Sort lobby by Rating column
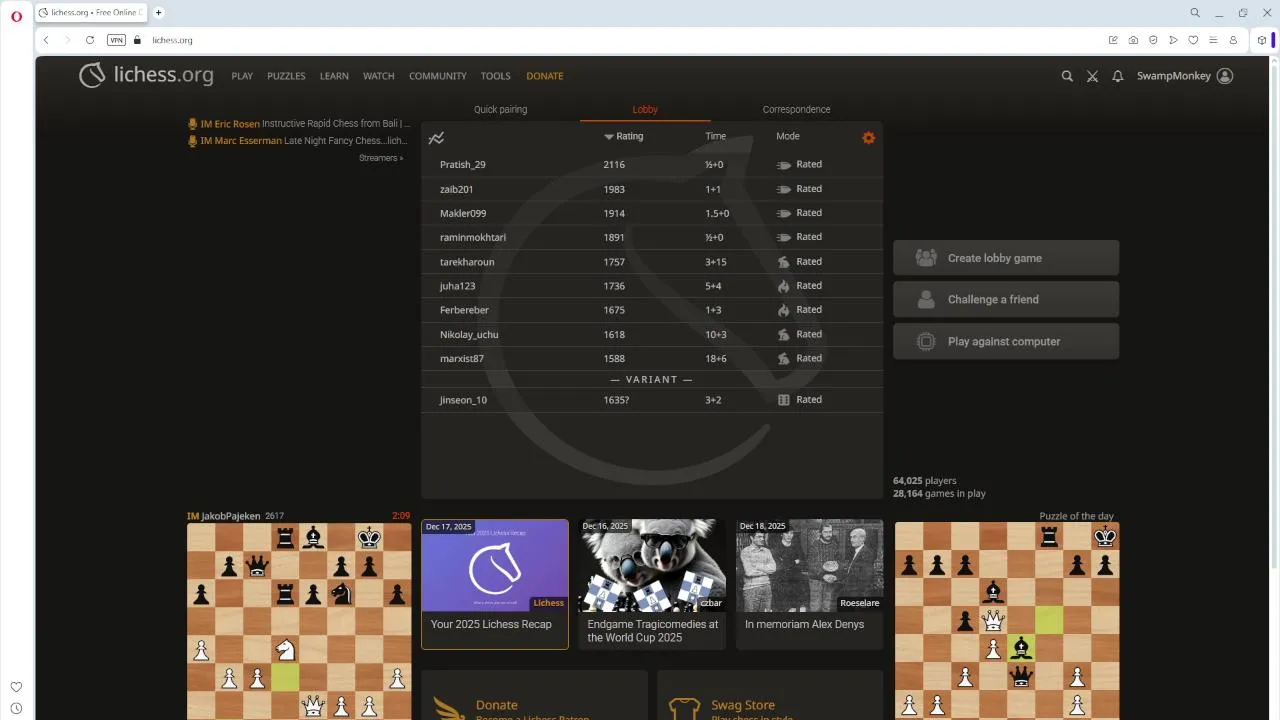 tap(624, 136)
